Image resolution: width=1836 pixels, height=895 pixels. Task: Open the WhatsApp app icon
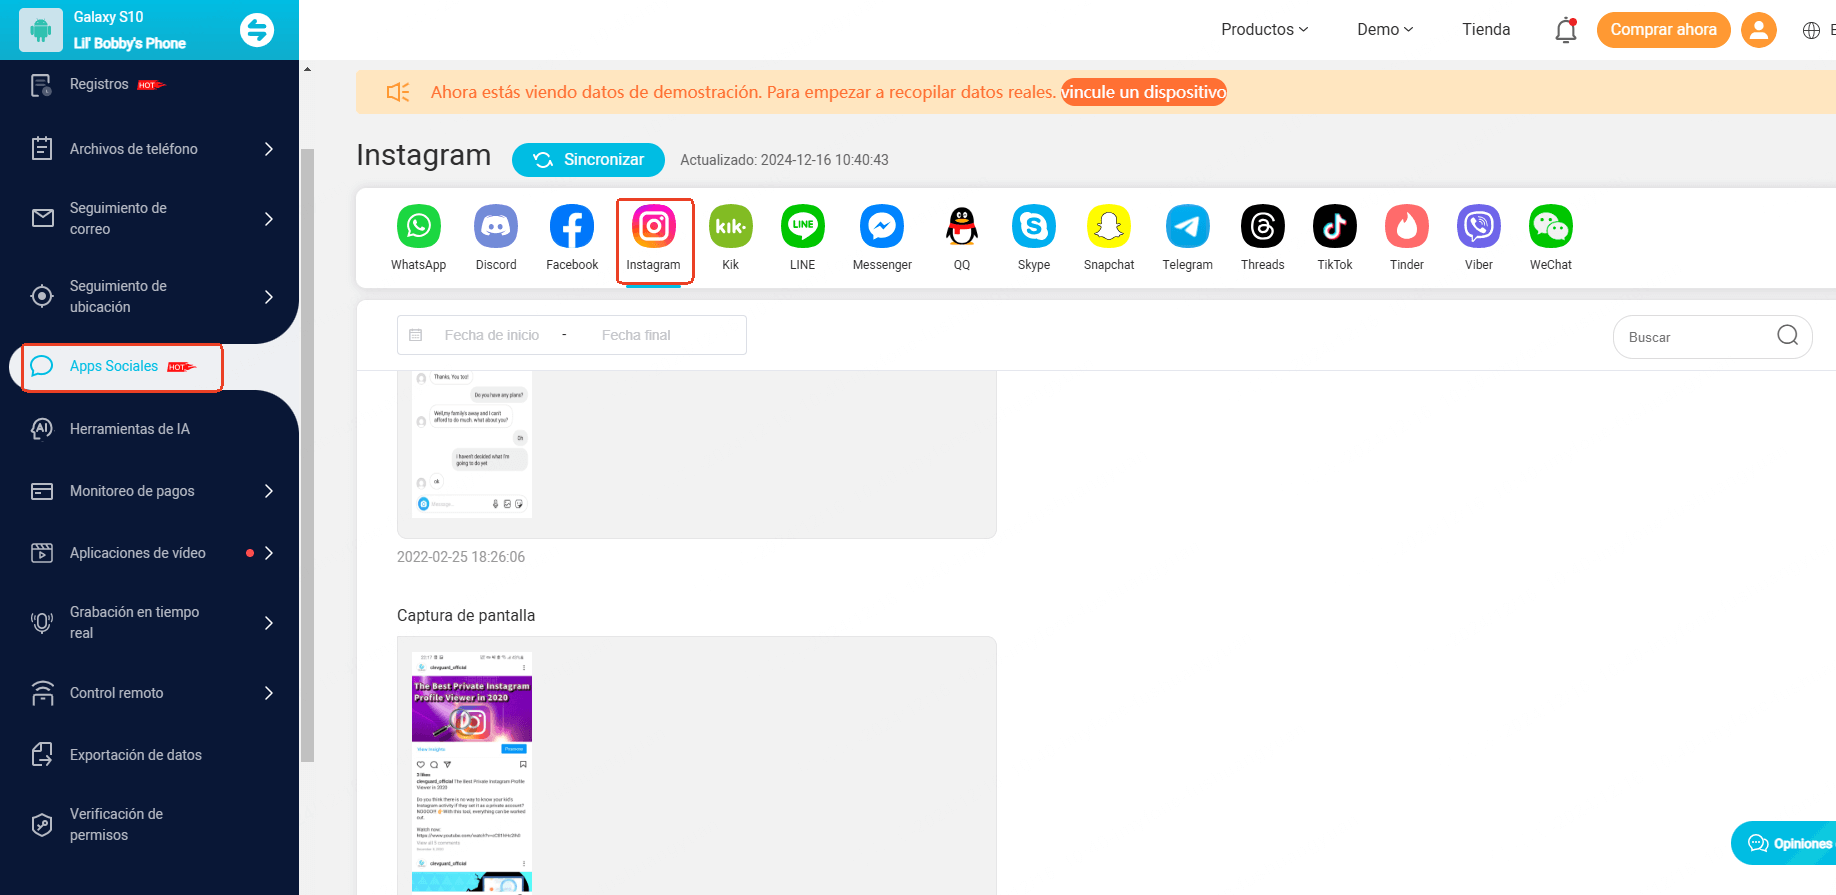click(418, 227)
